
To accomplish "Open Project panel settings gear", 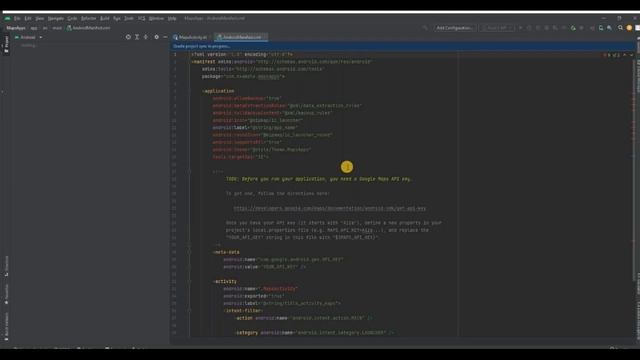I will click(156, 37).
